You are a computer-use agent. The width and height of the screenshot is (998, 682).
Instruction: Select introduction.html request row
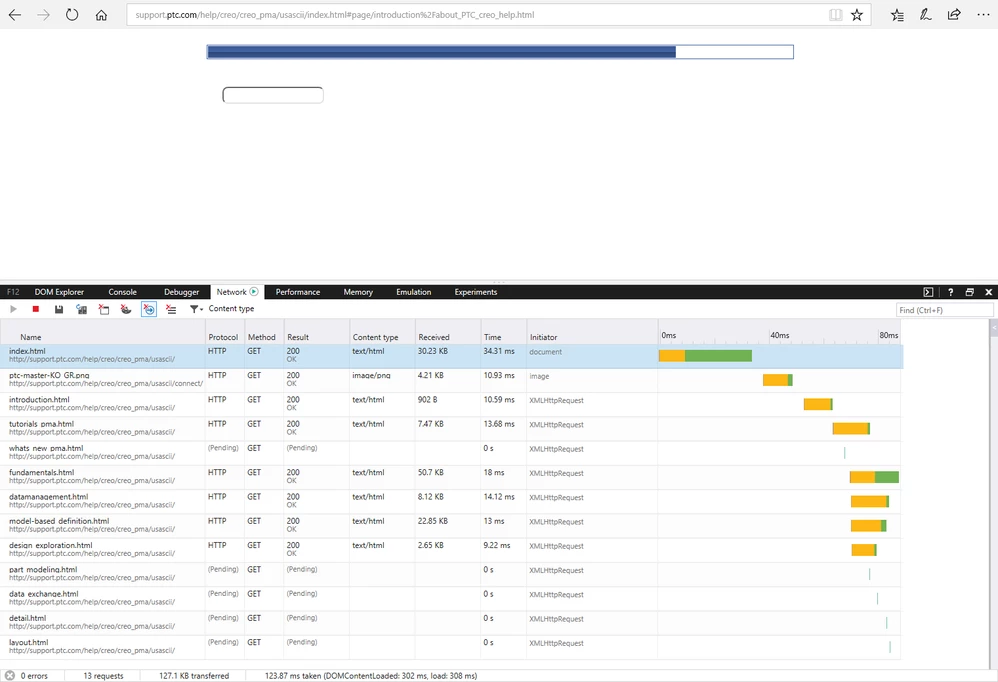point(451,405)
